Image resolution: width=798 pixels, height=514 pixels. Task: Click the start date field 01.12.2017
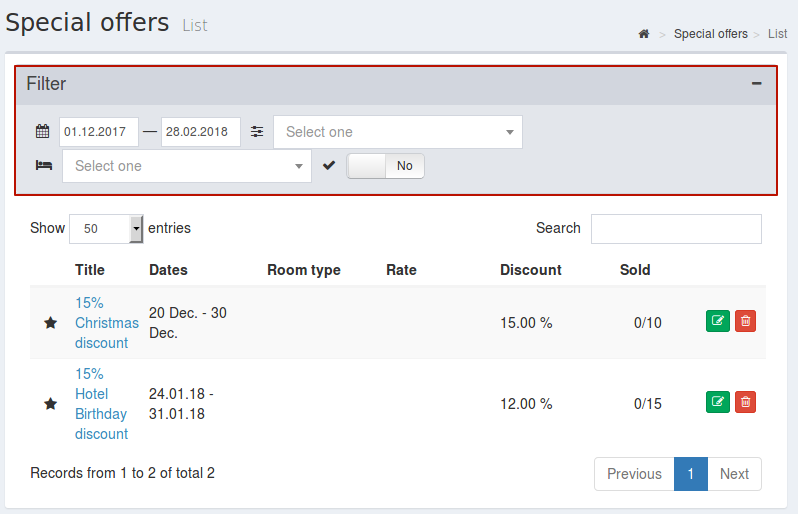point(99,132)
